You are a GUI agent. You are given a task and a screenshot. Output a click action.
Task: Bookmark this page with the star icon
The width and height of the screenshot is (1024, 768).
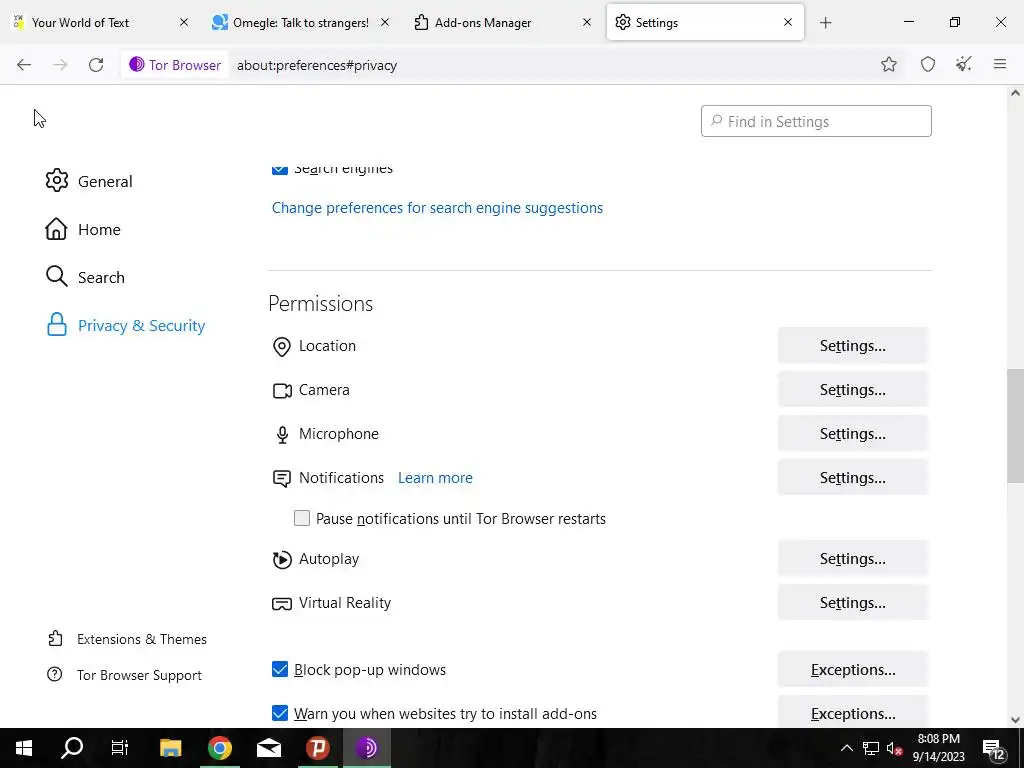(888, 65)
